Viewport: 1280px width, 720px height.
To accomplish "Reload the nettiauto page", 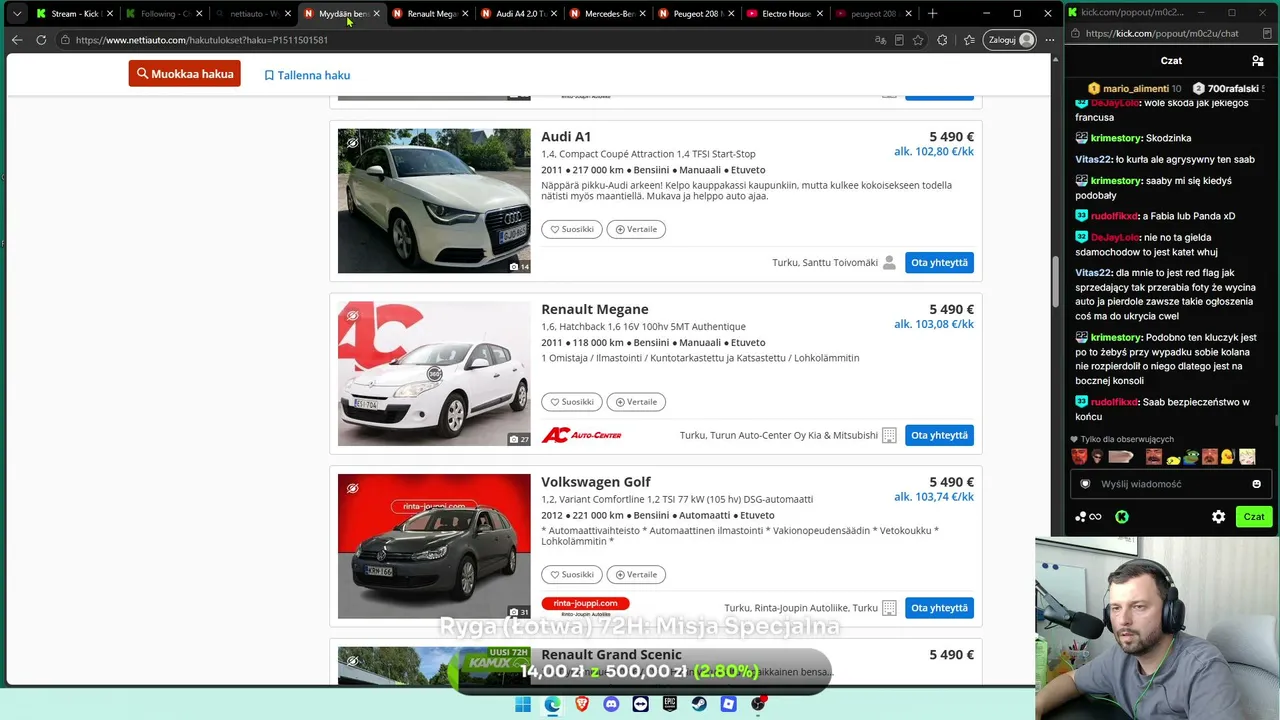I will pyautogui.click(x=41, y=40).
